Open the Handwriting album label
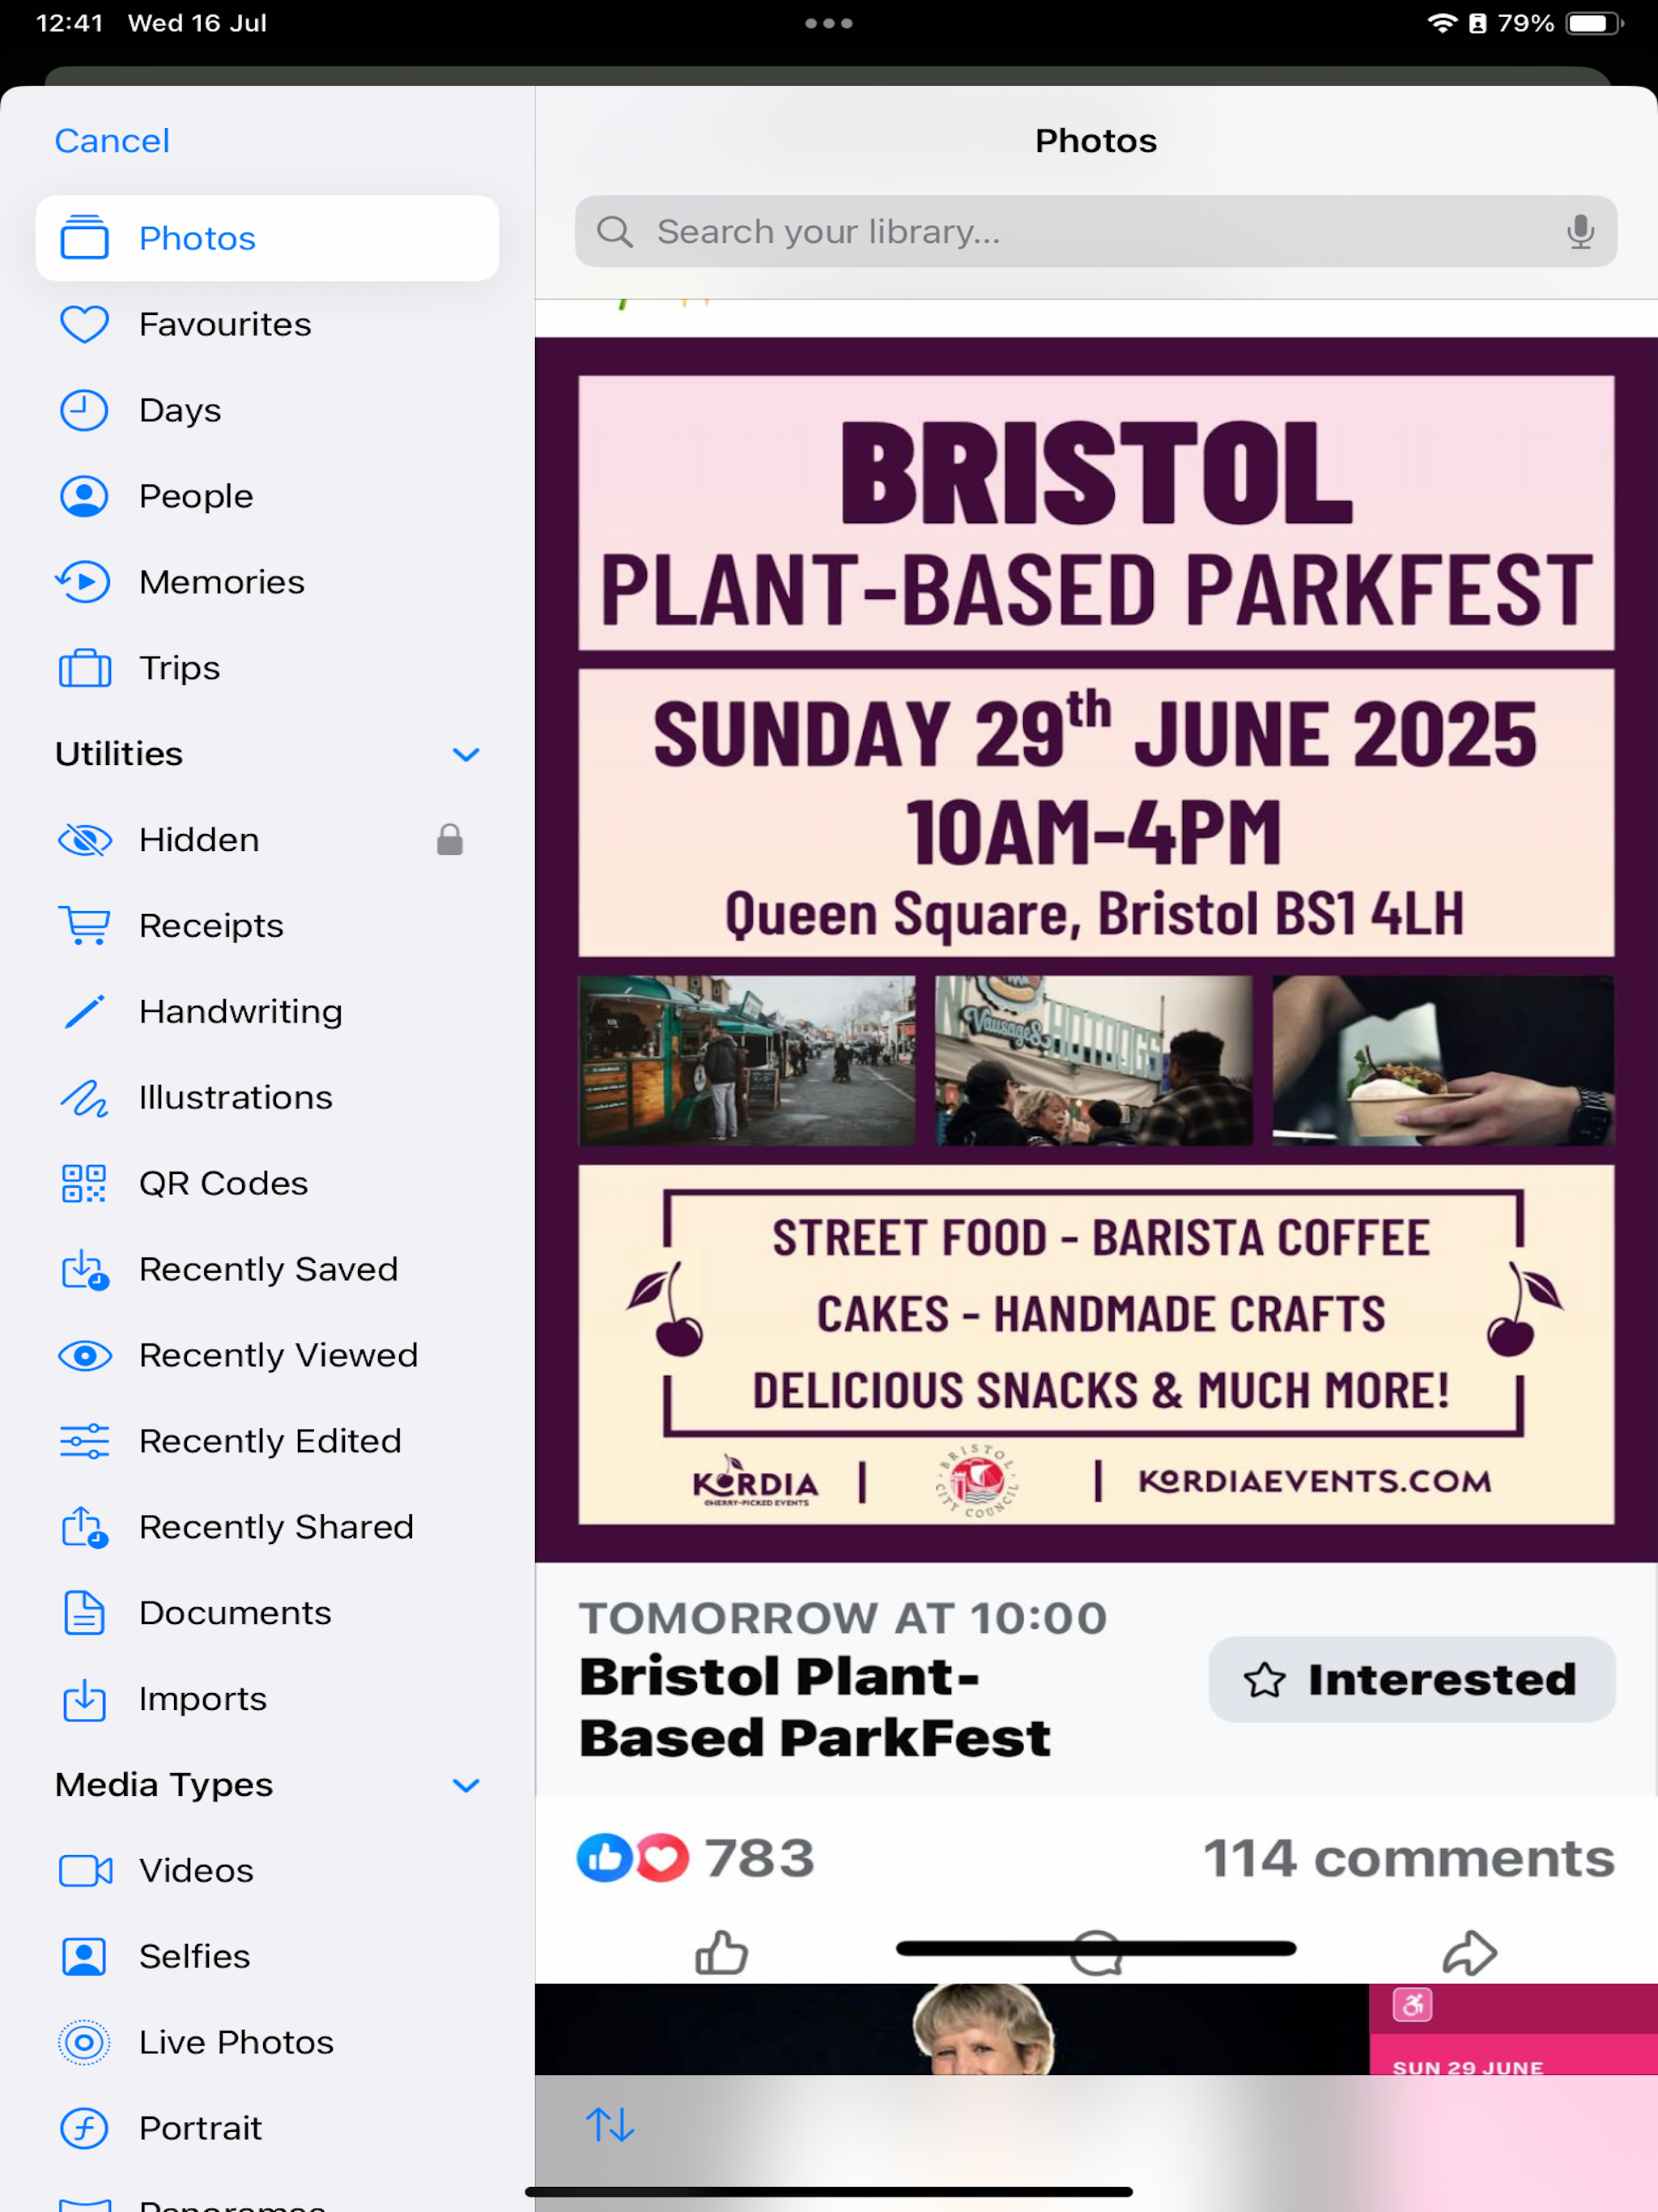The width and height of the screenshot is (1658, 2212). point(241,1012)
